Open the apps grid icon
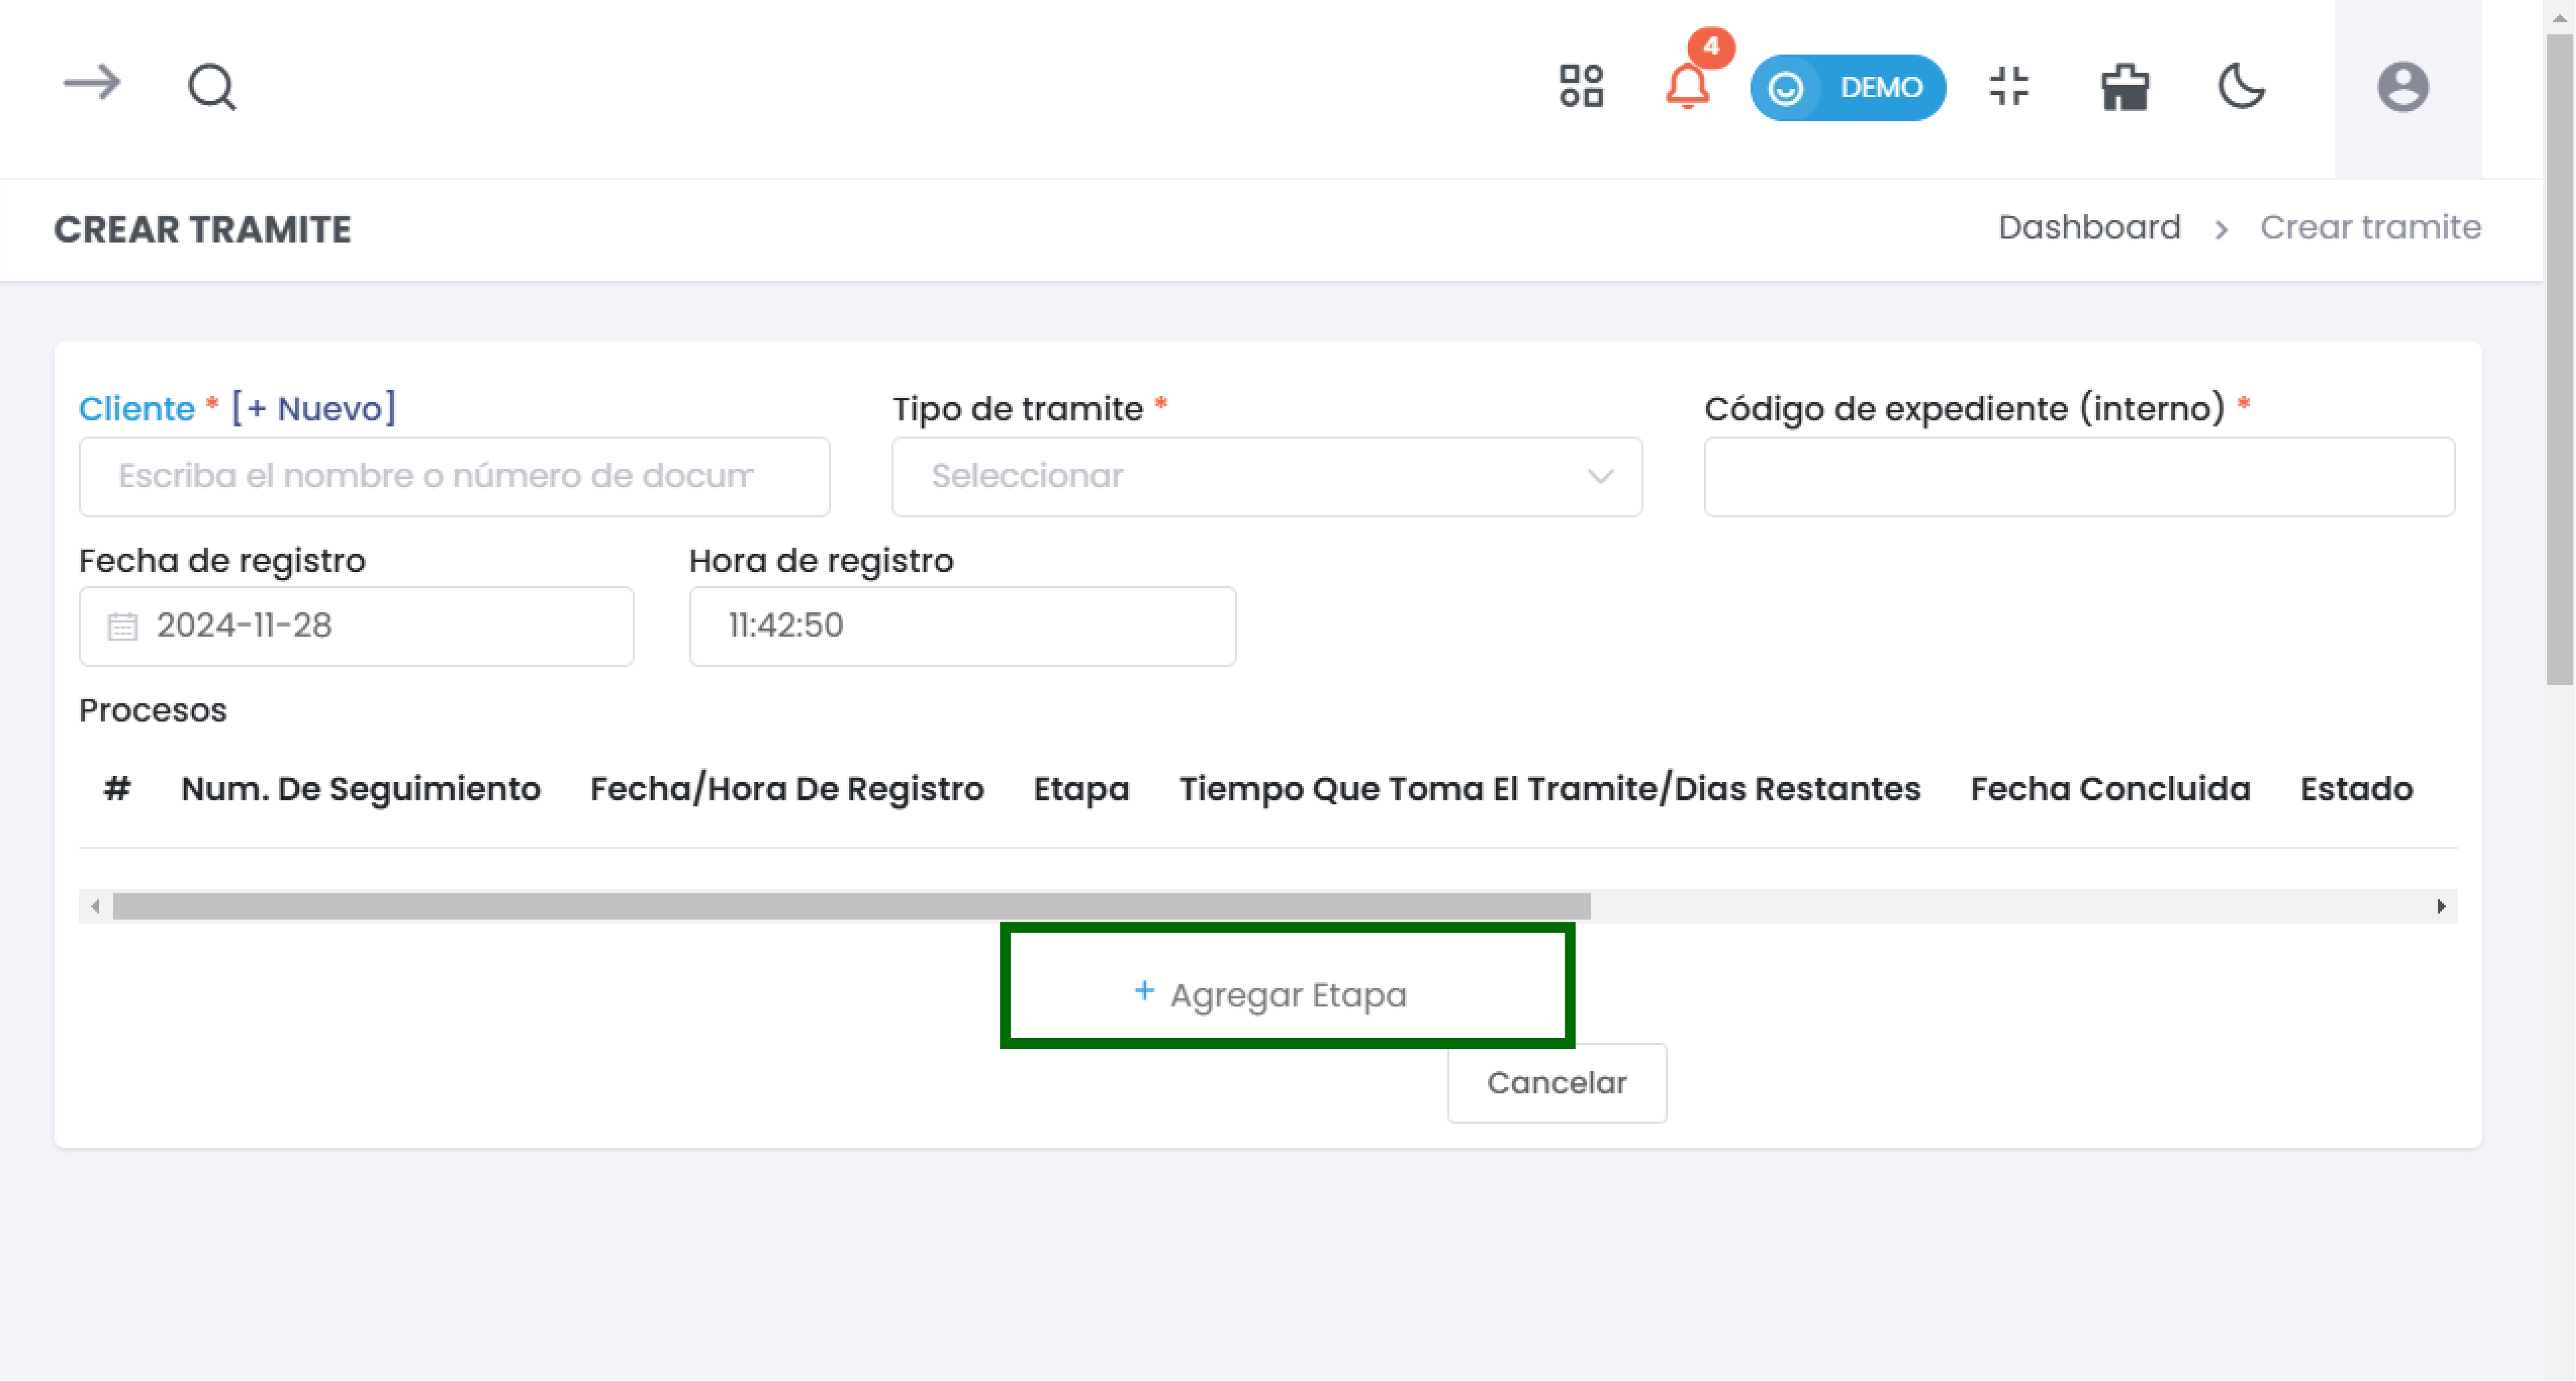Screen dimensions: 2576x1381 click(x=1581, y=86)
